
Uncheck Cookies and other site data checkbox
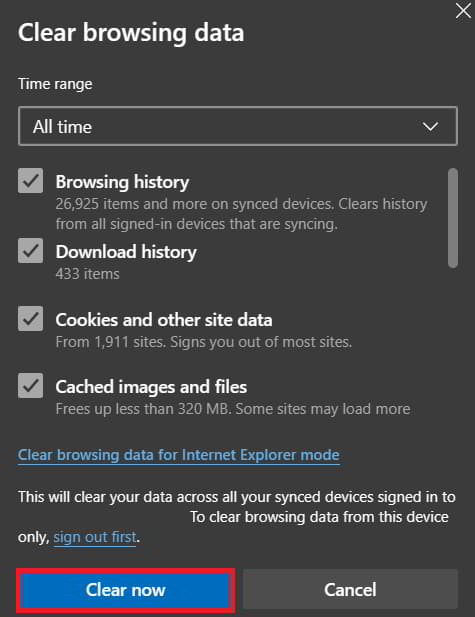pos(30,318)
